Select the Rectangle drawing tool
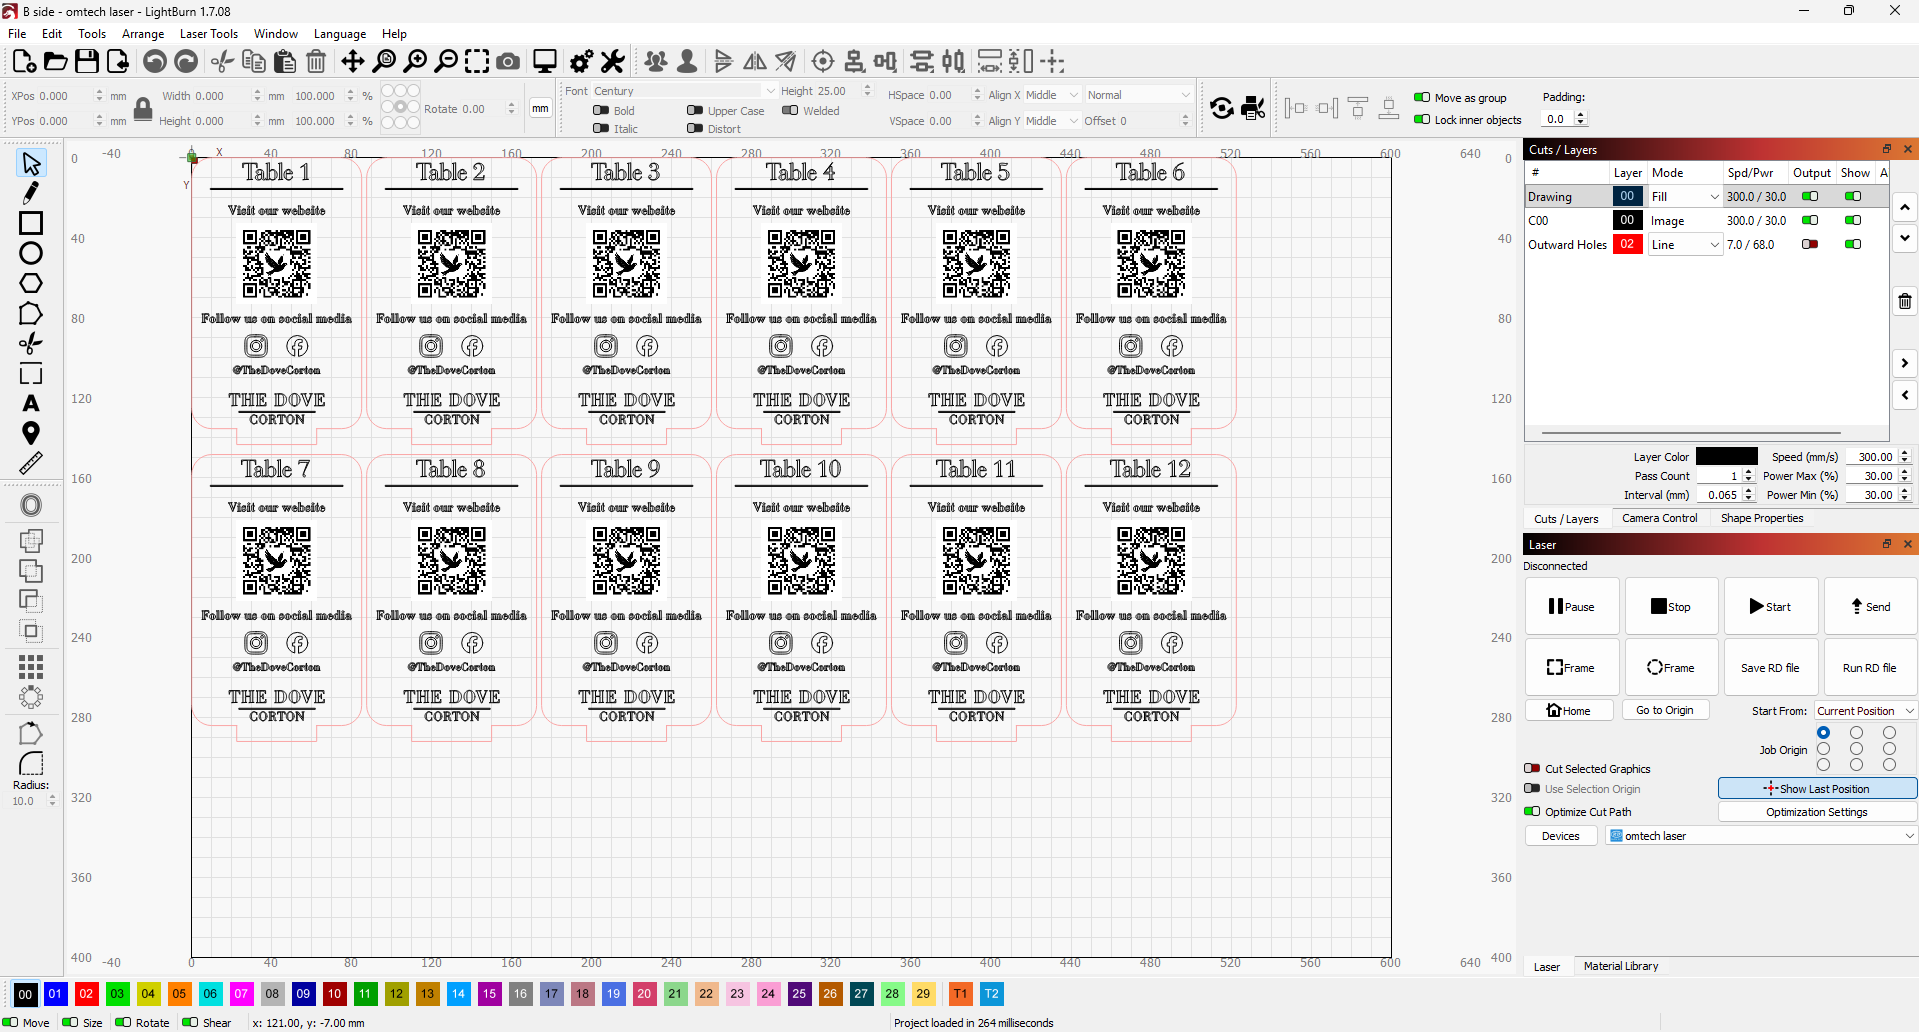 tap(31, 223)
